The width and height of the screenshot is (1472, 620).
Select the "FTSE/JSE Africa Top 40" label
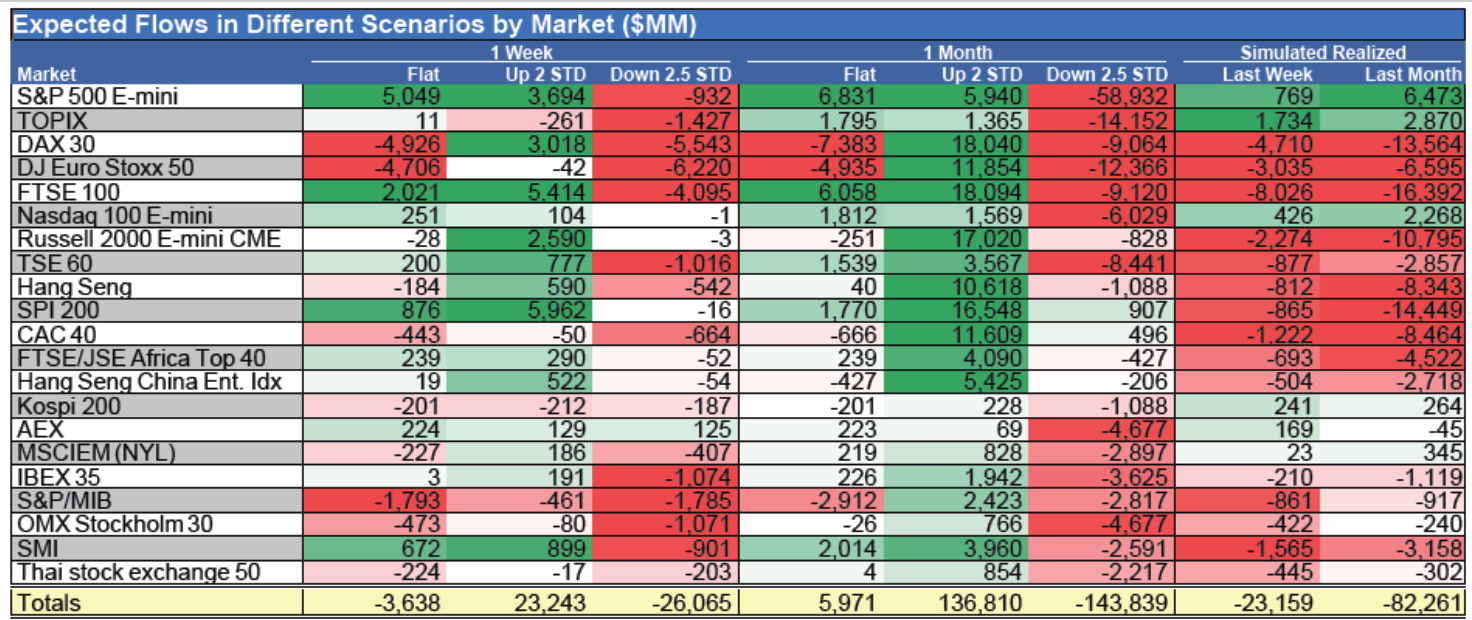[x=140, y=358]
